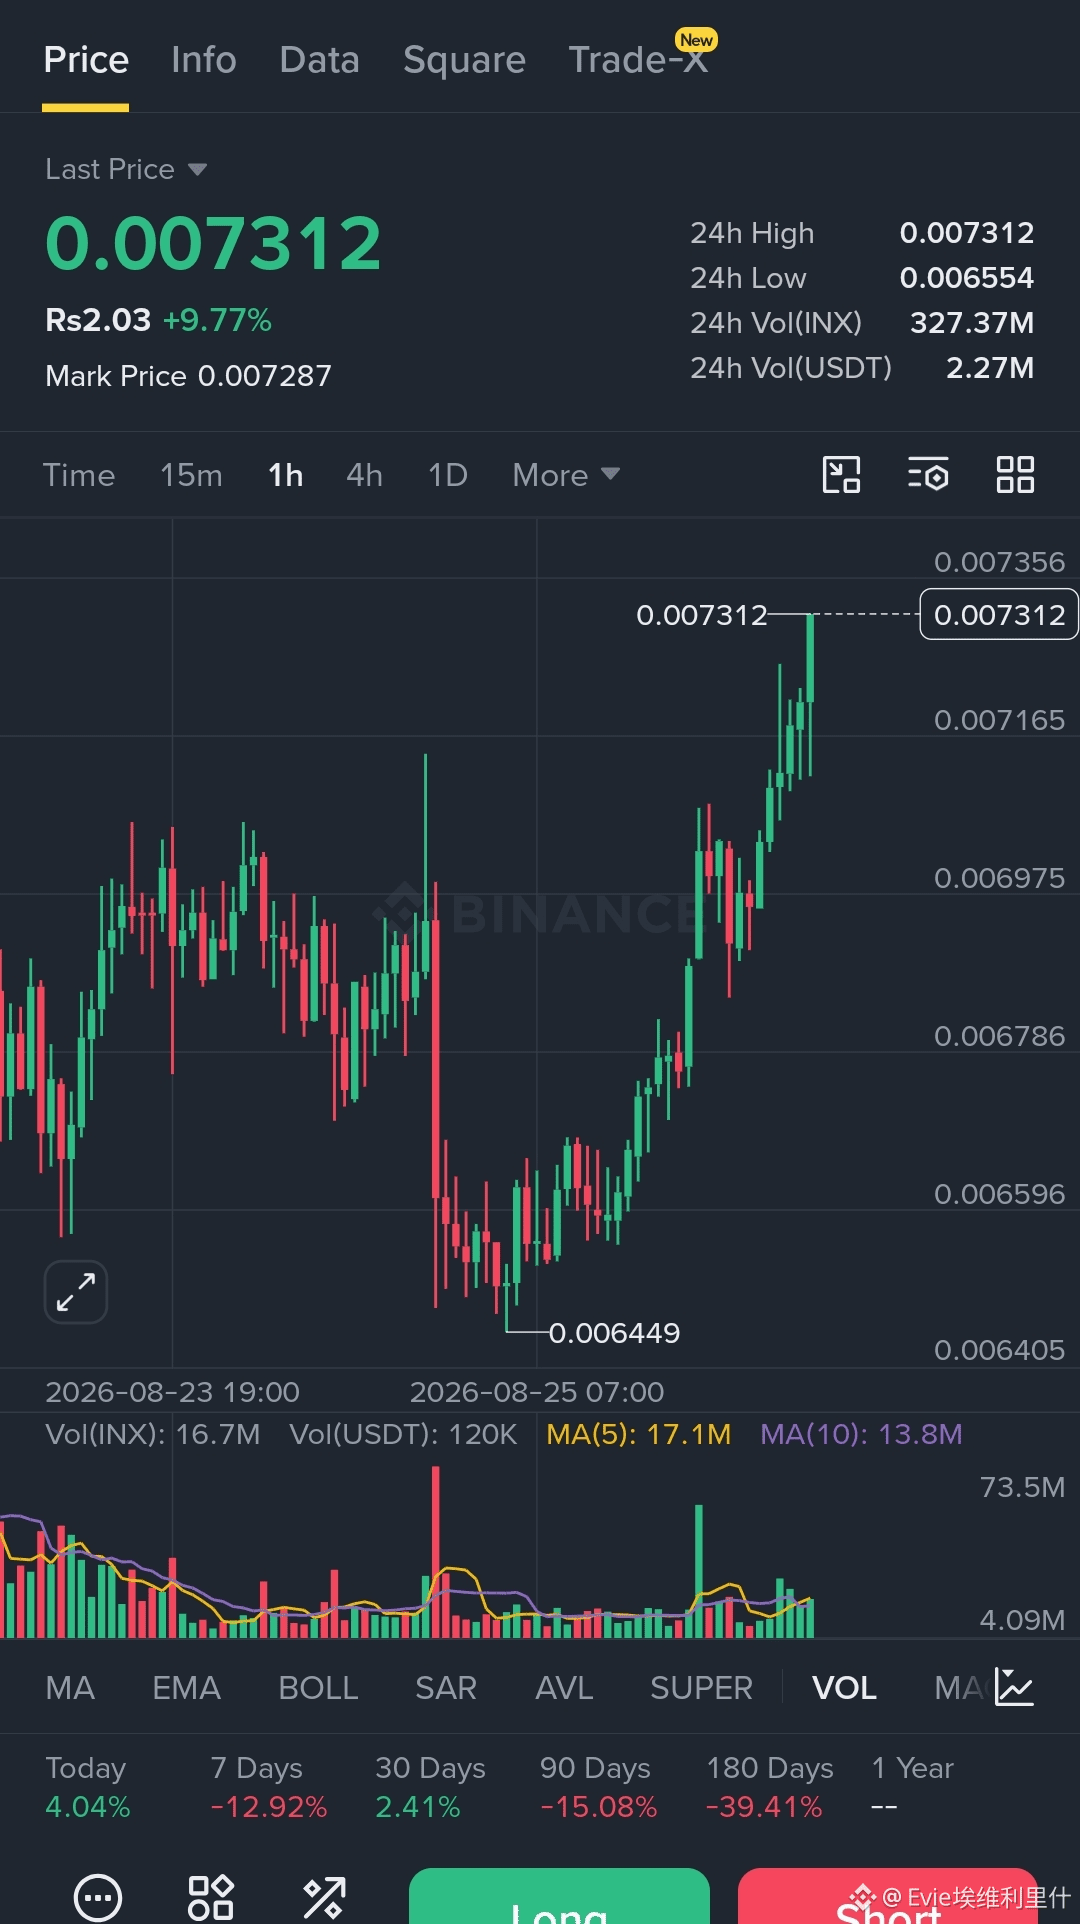Open chart settings list icon
The image size is (1080, 1924).
[928, 475]
